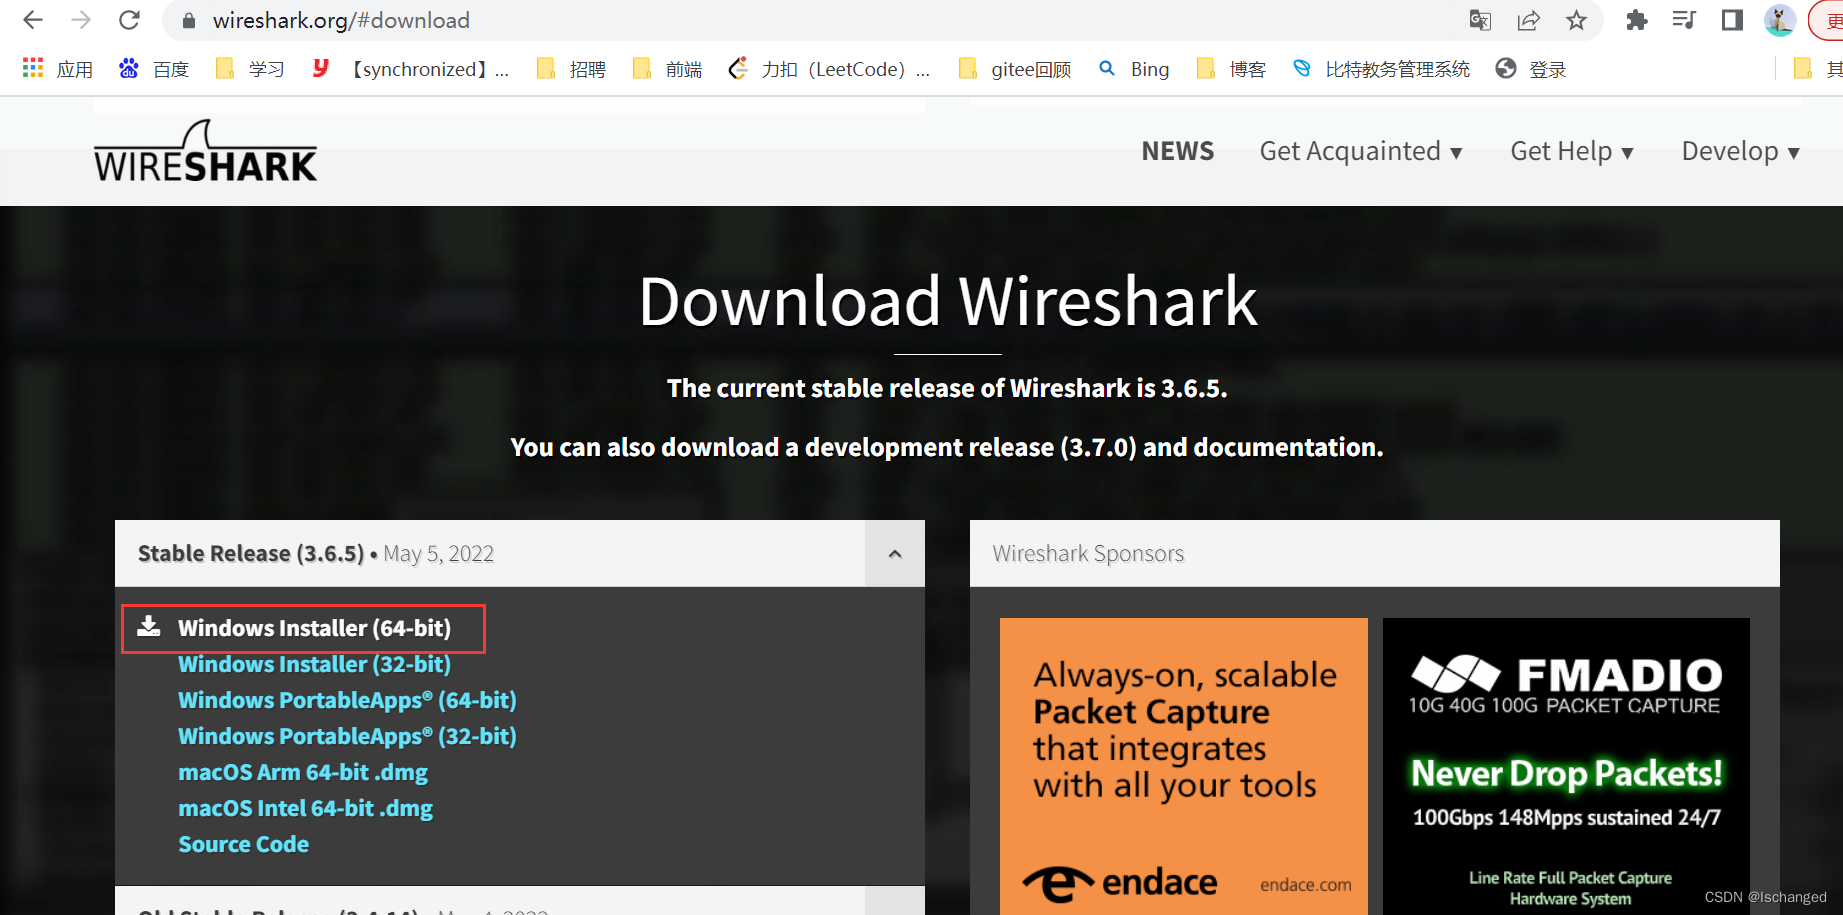
Task: Toggle the browser side panel icon
Action: [1732, 20]
